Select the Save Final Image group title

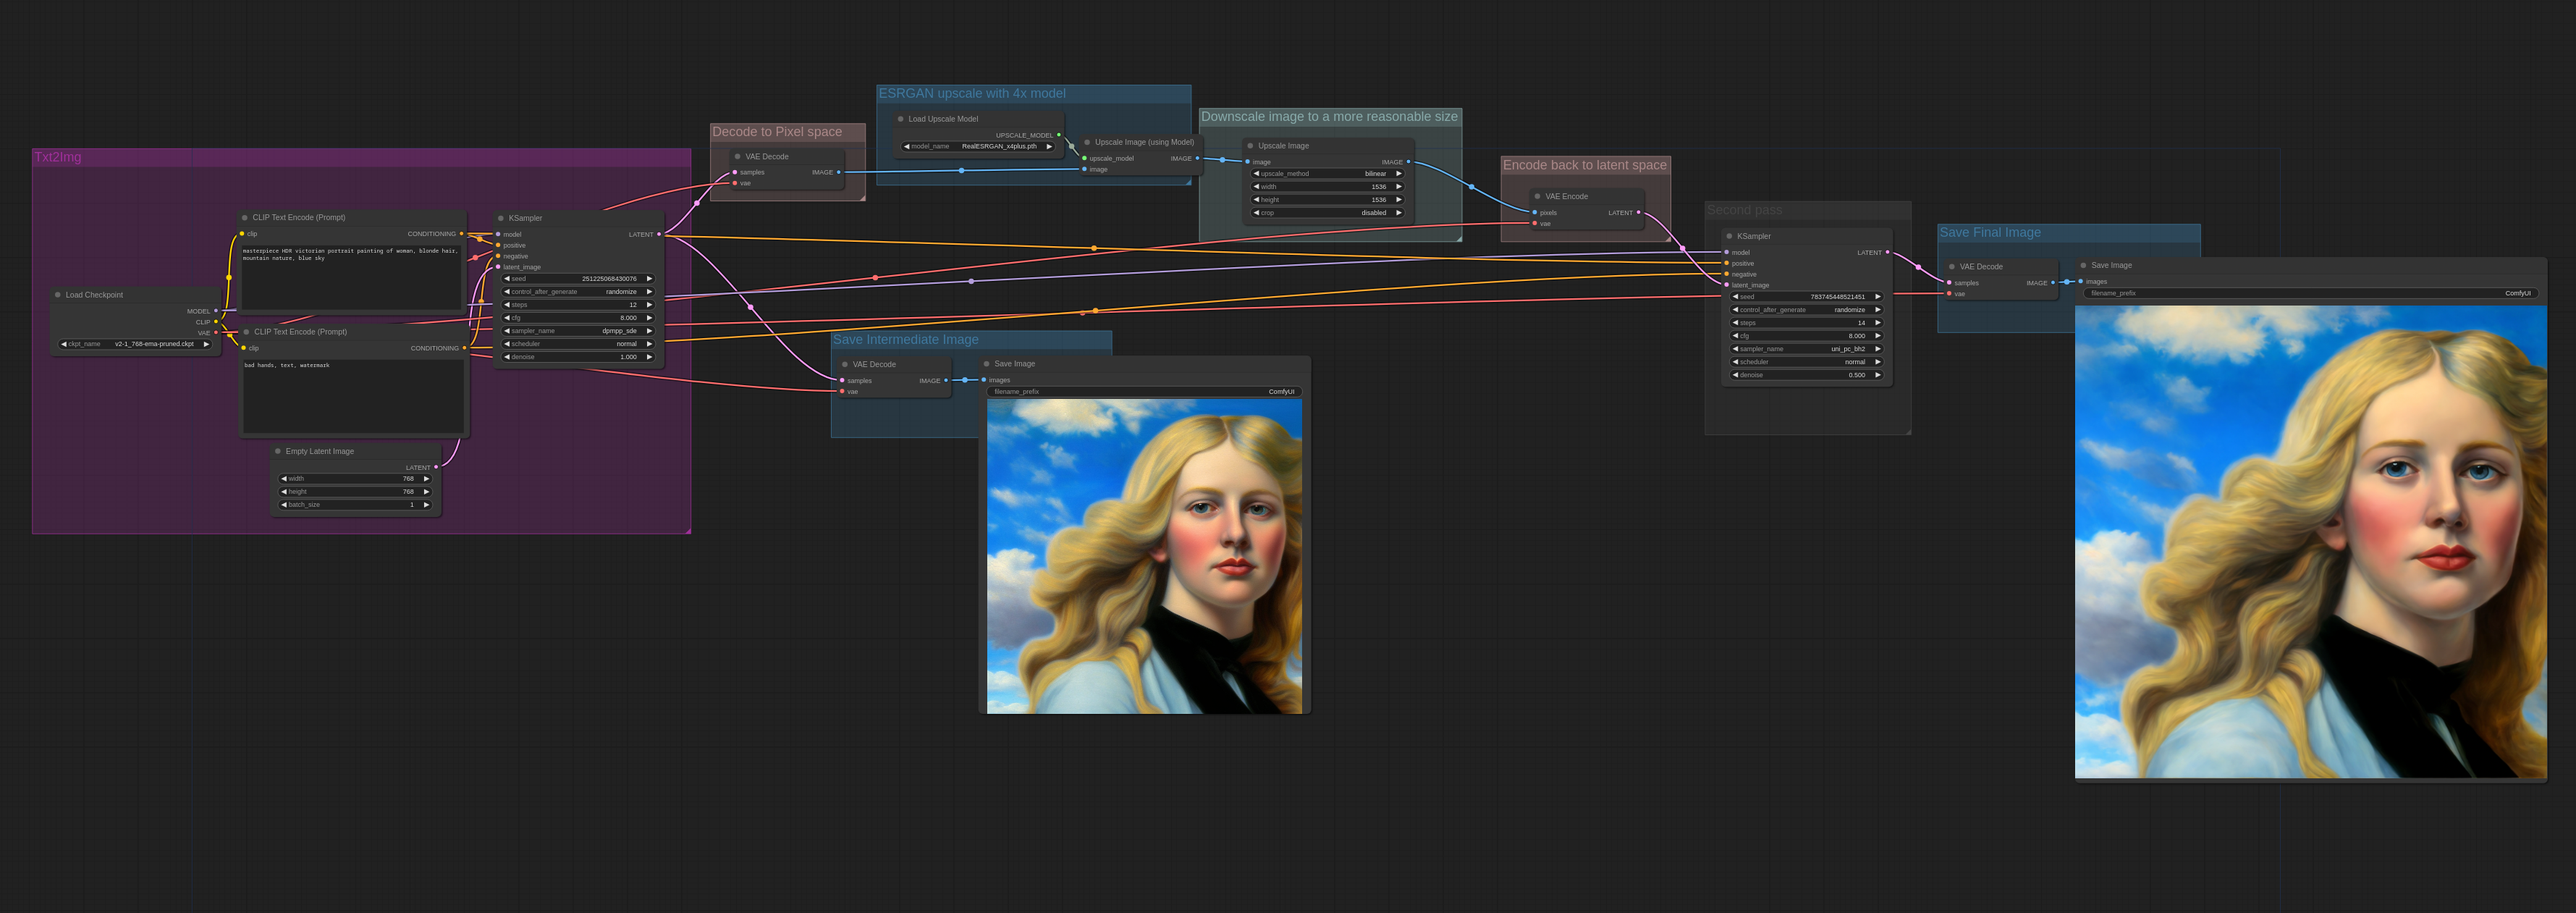click(x=1989, y=233)
